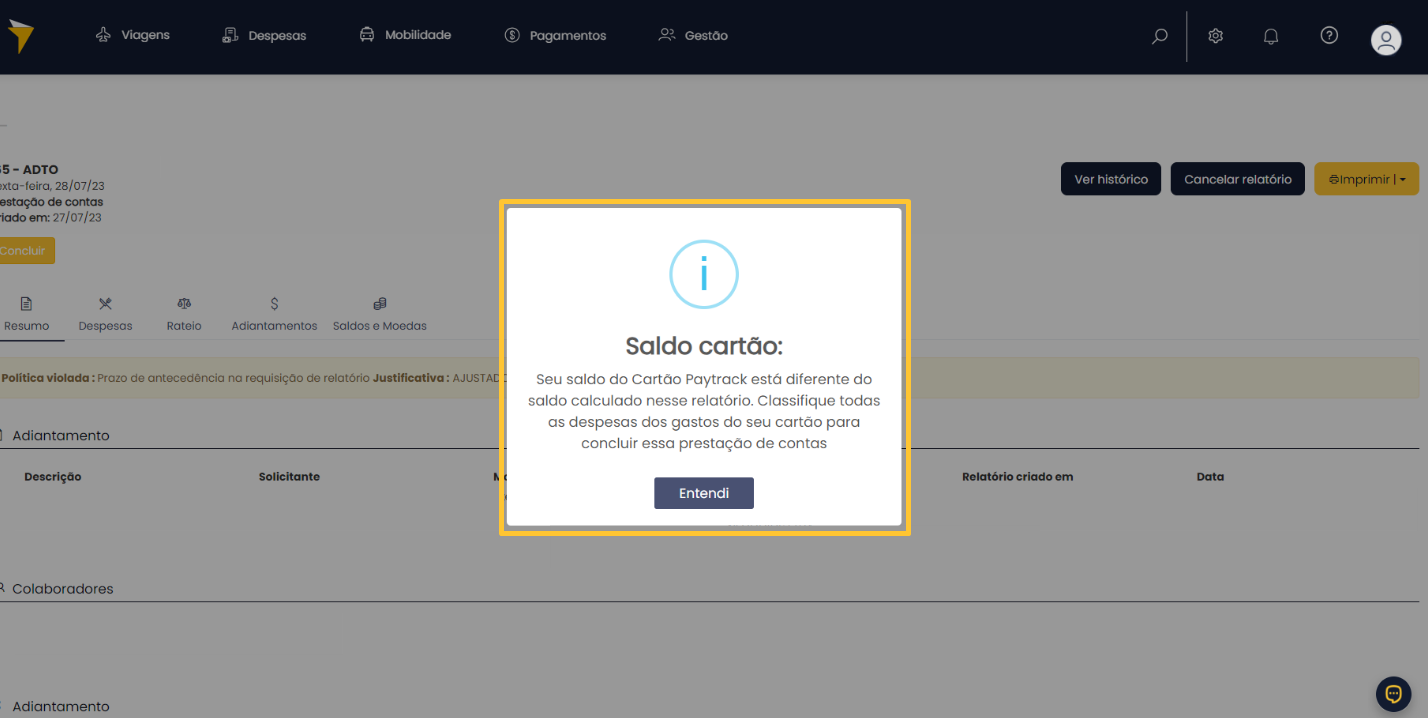This screenshot has height=718, width=1428.
Task: Click the Cancelar relatório button
Action: tap(1238, 179)
